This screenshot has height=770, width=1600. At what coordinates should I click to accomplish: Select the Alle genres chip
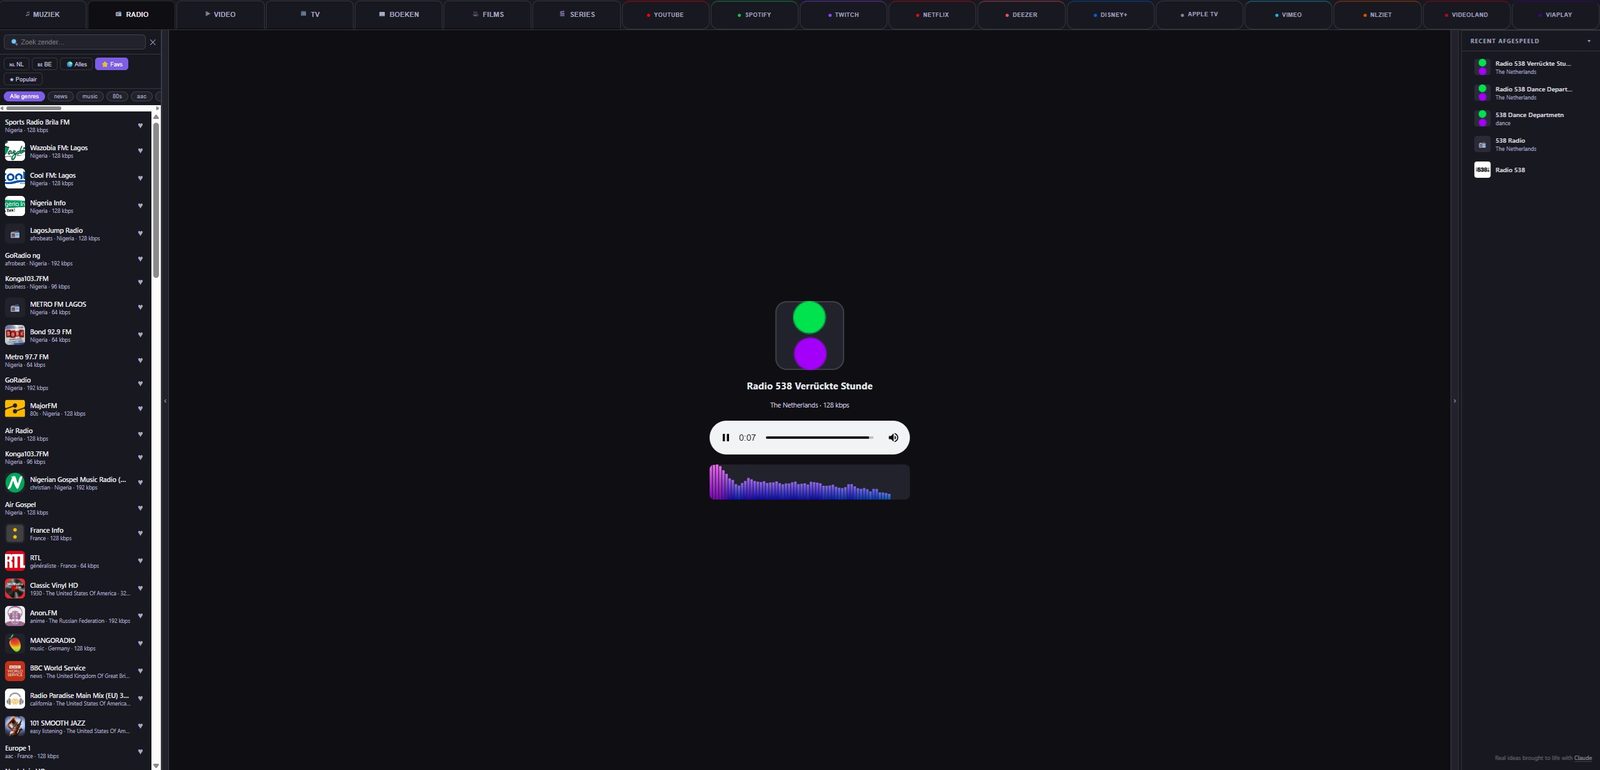24,97
